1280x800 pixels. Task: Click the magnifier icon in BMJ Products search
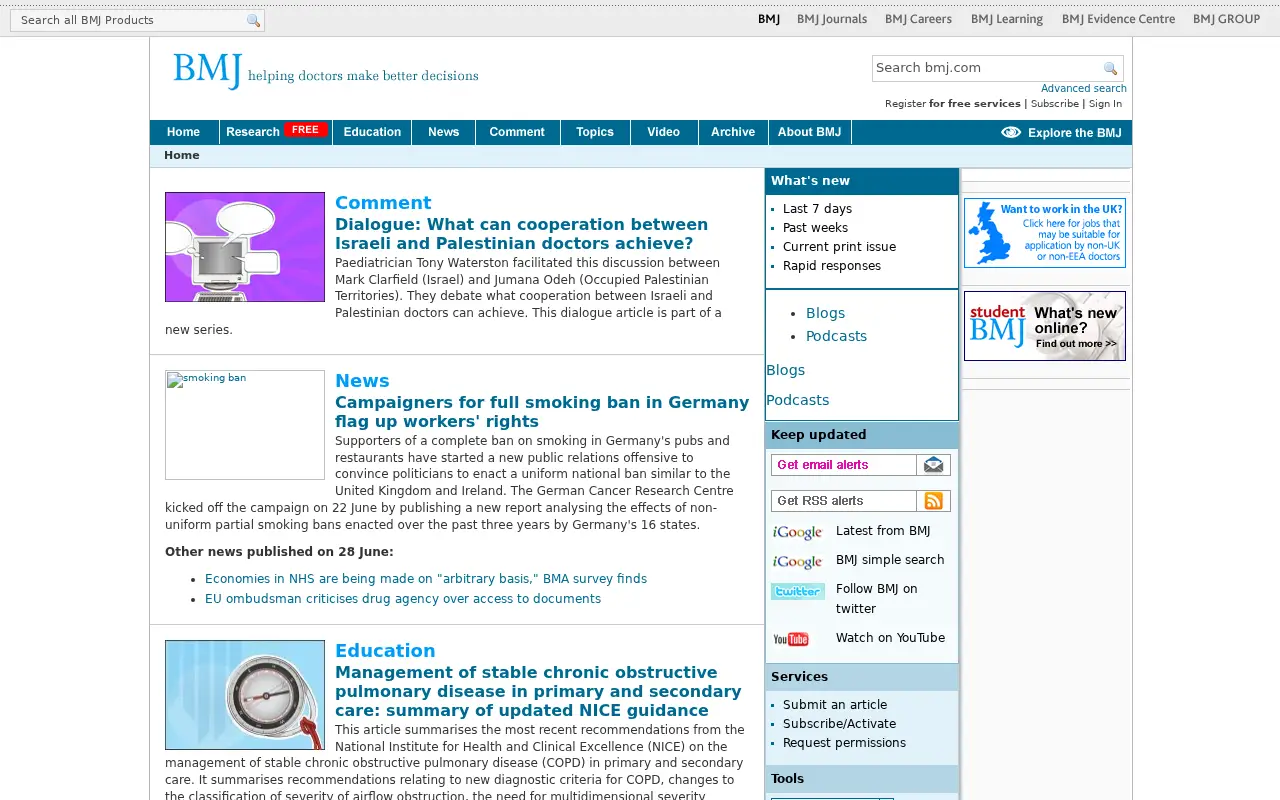coord(253,20)
